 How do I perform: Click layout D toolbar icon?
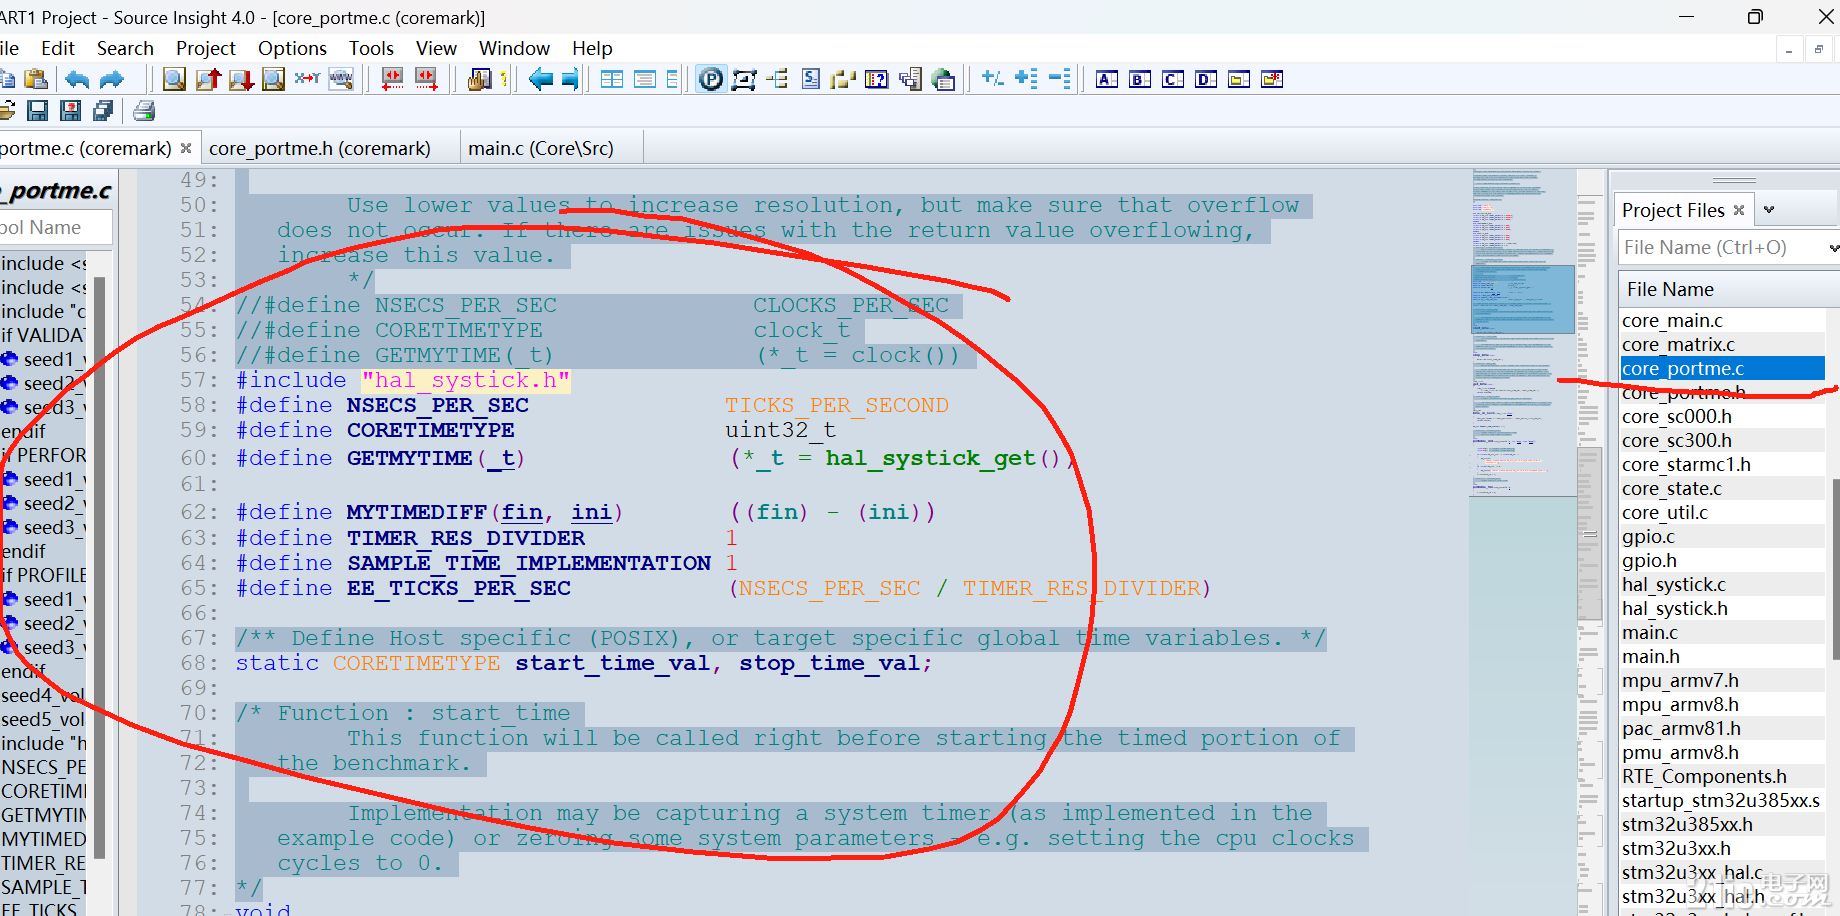(1206, 79)
